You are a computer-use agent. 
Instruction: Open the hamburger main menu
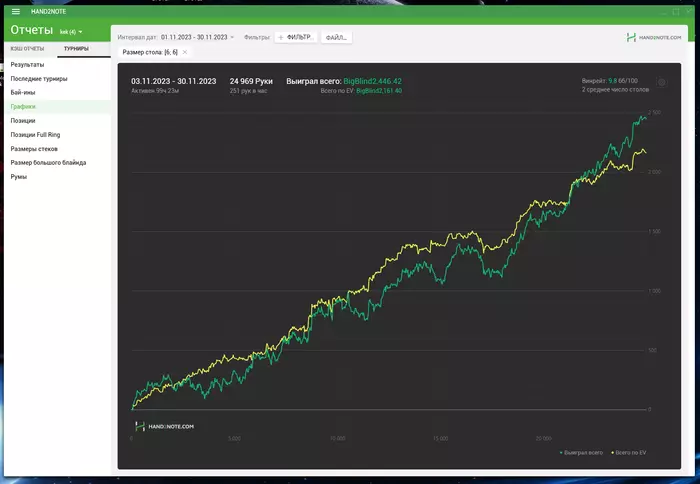tap(16, 12)
